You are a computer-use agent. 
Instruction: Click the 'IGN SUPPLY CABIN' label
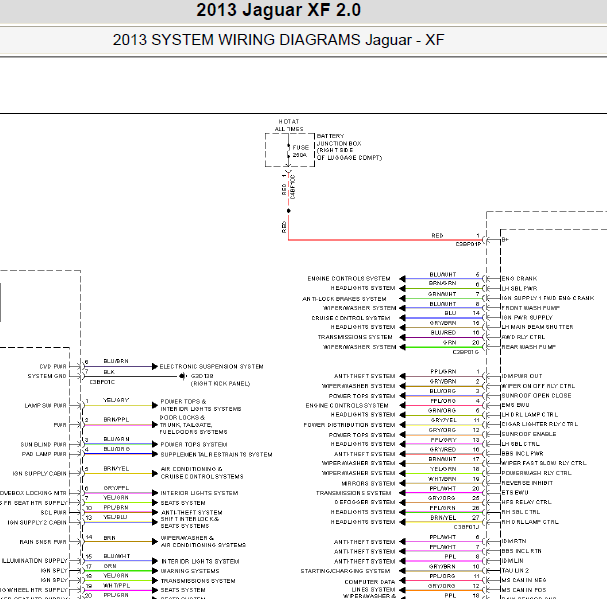pos(39,474)
